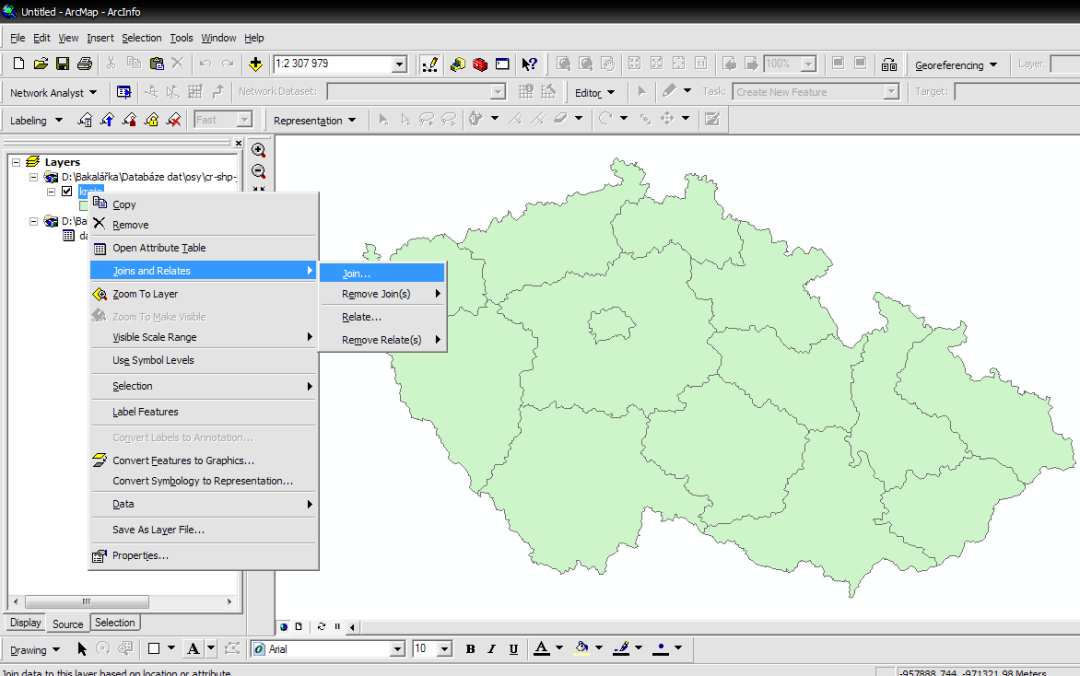Show the red ArcToolbox window

pyautogui.click(x=480, y=64)
